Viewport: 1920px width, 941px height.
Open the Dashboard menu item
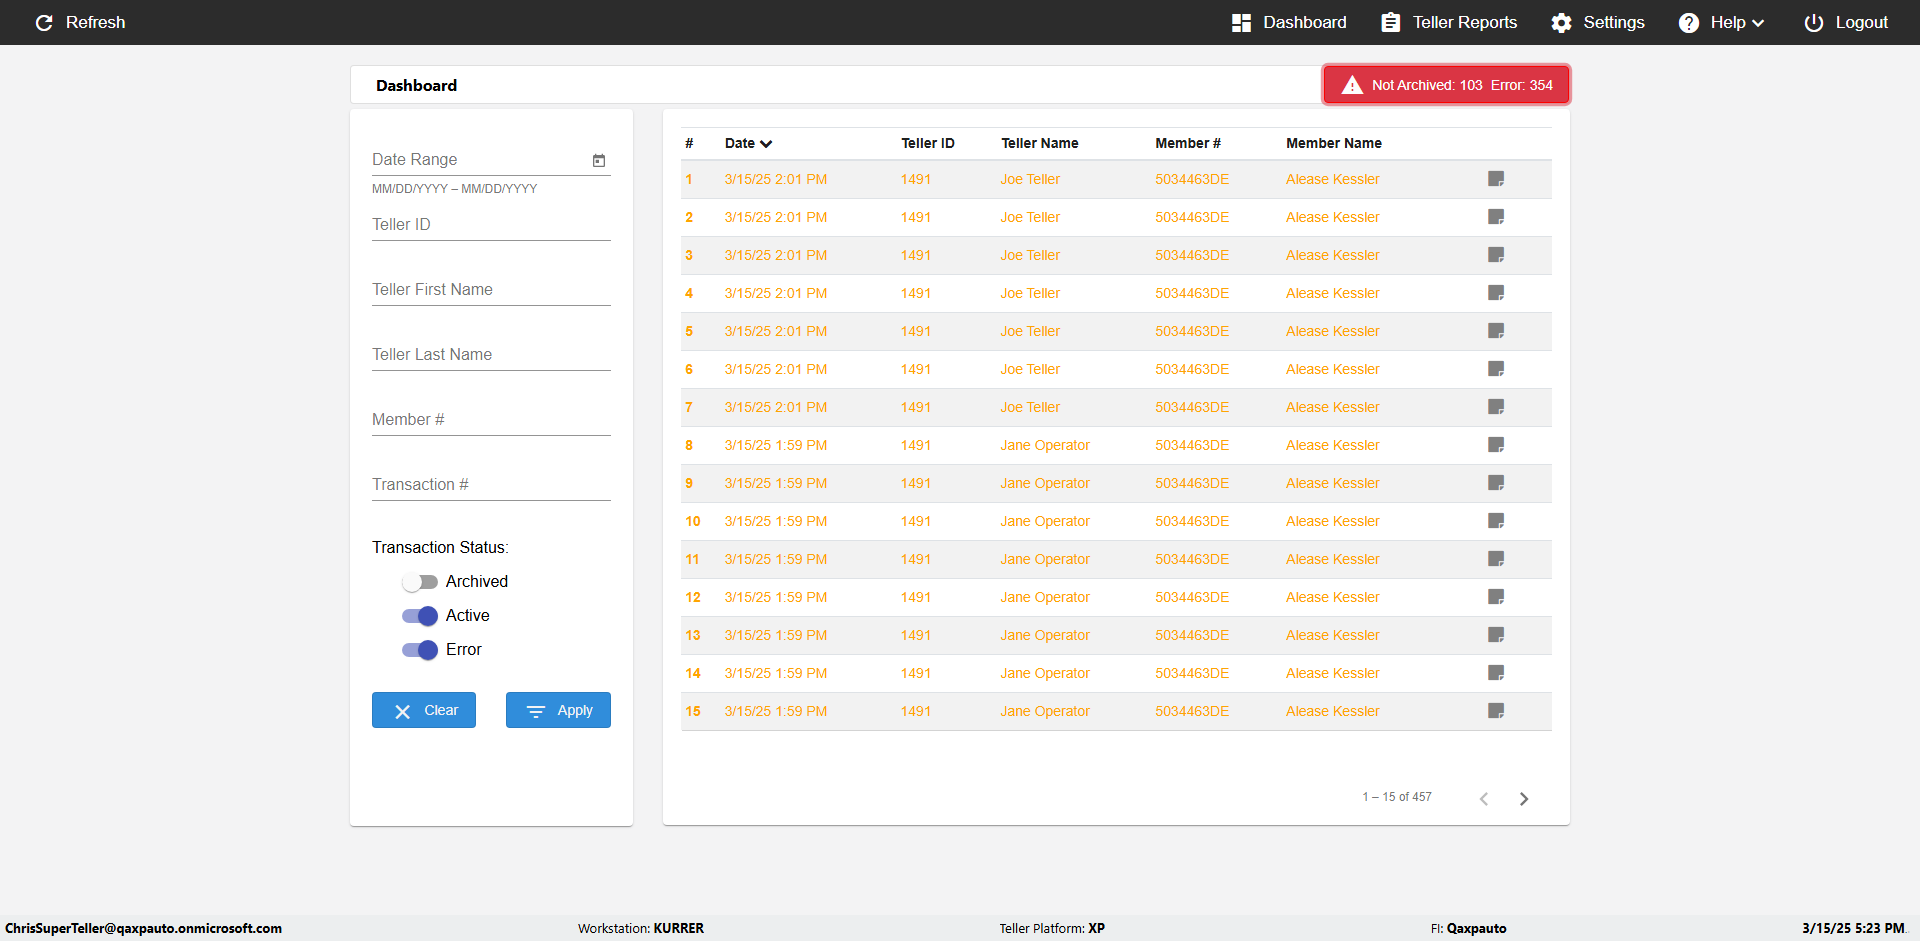click(1289, 22)
